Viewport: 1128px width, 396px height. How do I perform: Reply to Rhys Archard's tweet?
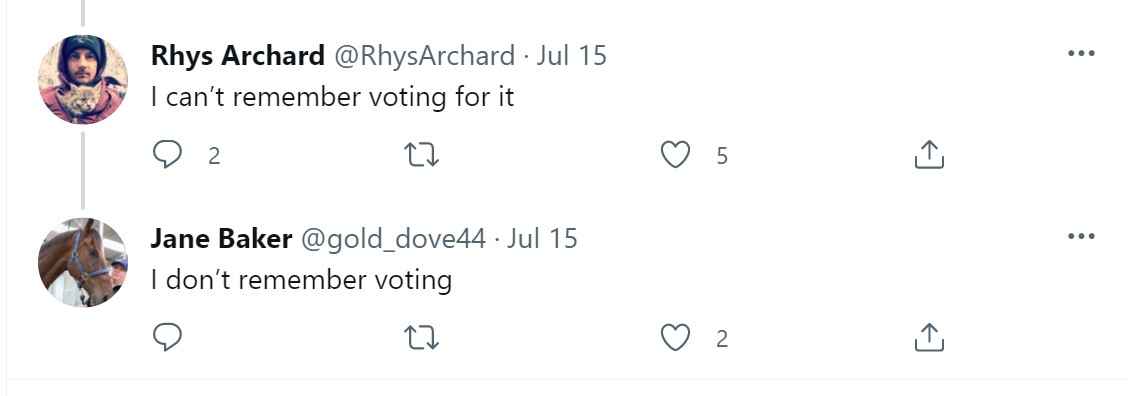point(167,155)
